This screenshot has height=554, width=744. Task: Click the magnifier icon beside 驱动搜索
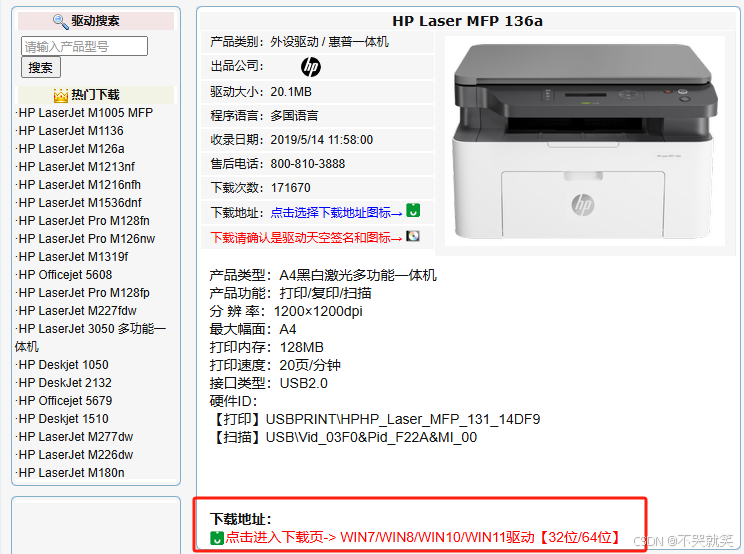[x=61, y=21]
